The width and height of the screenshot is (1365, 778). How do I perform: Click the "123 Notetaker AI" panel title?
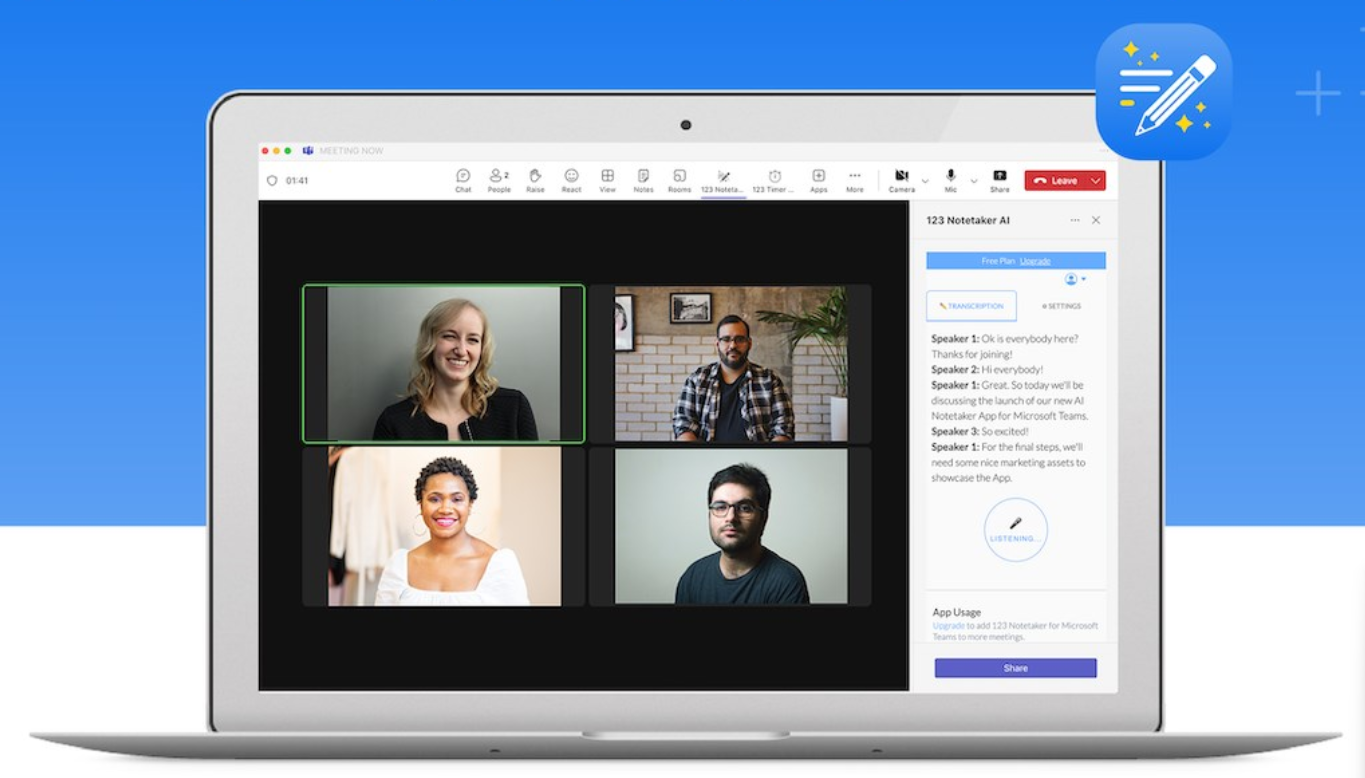click(x=968, y=220)
